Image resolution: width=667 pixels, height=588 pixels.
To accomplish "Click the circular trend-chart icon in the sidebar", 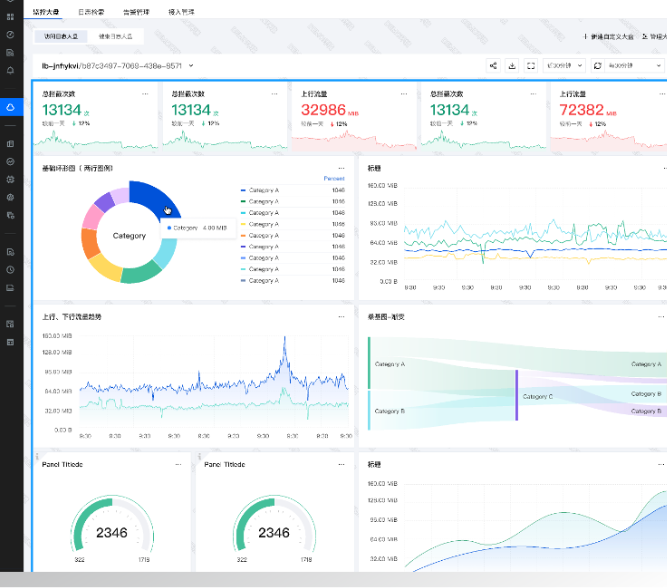I will click(11, 162).
